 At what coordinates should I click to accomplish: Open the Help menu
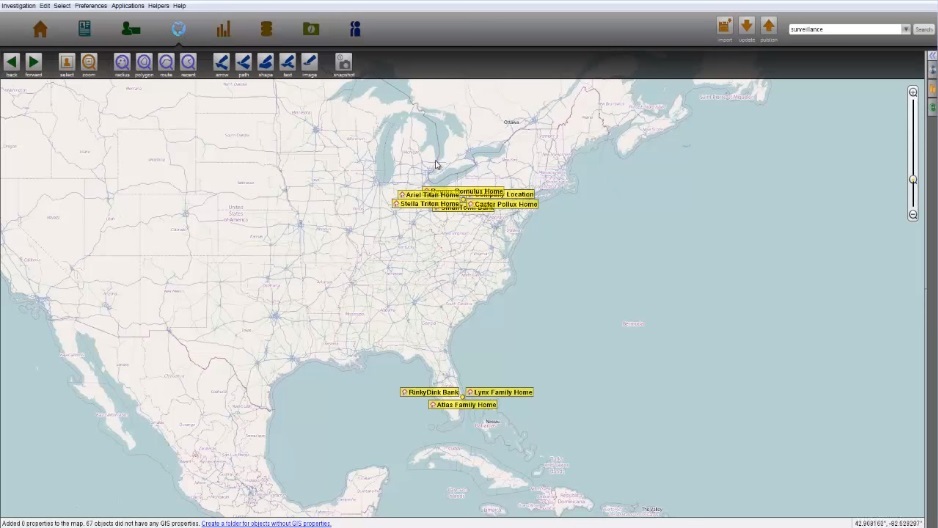pos(179,5)
